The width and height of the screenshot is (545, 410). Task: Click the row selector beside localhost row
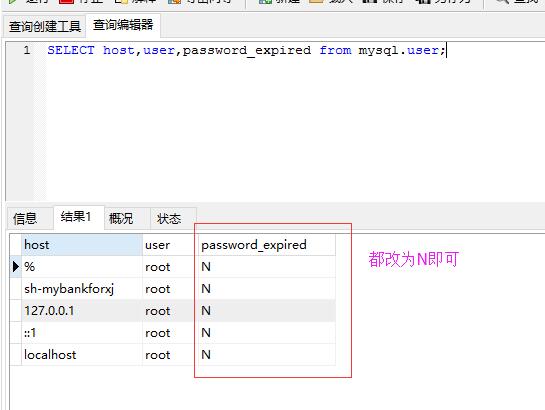[16, 355]
